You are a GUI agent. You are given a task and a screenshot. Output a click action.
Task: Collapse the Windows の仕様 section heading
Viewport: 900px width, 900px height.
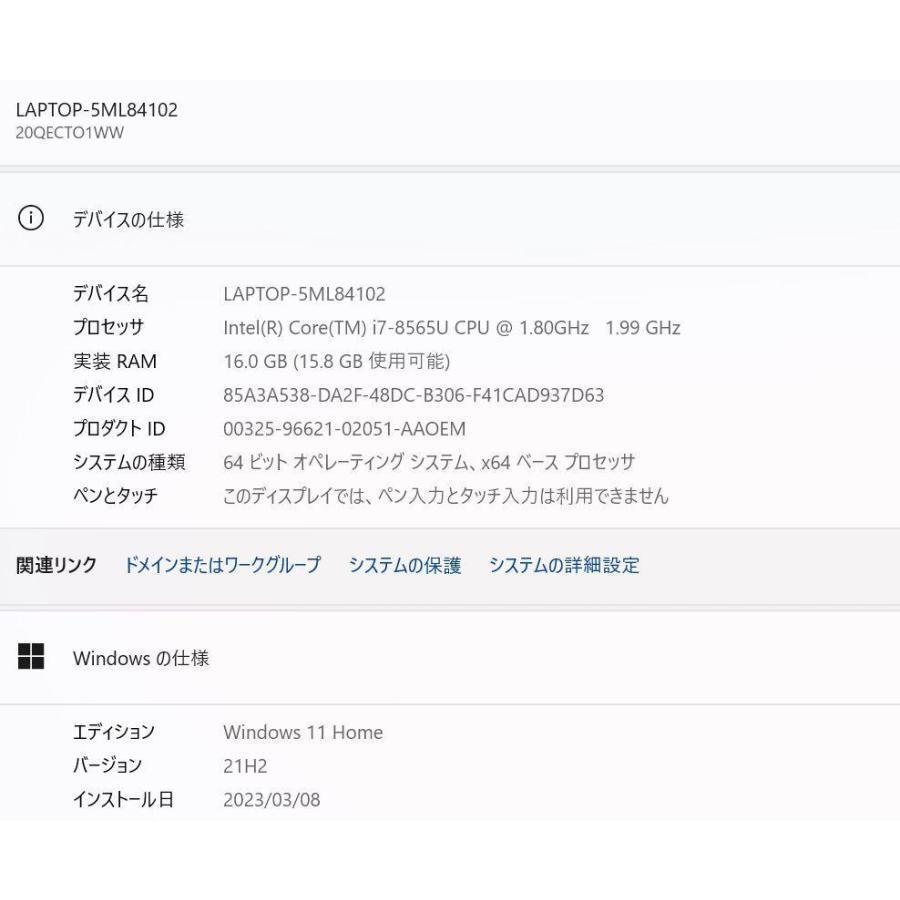141,659
